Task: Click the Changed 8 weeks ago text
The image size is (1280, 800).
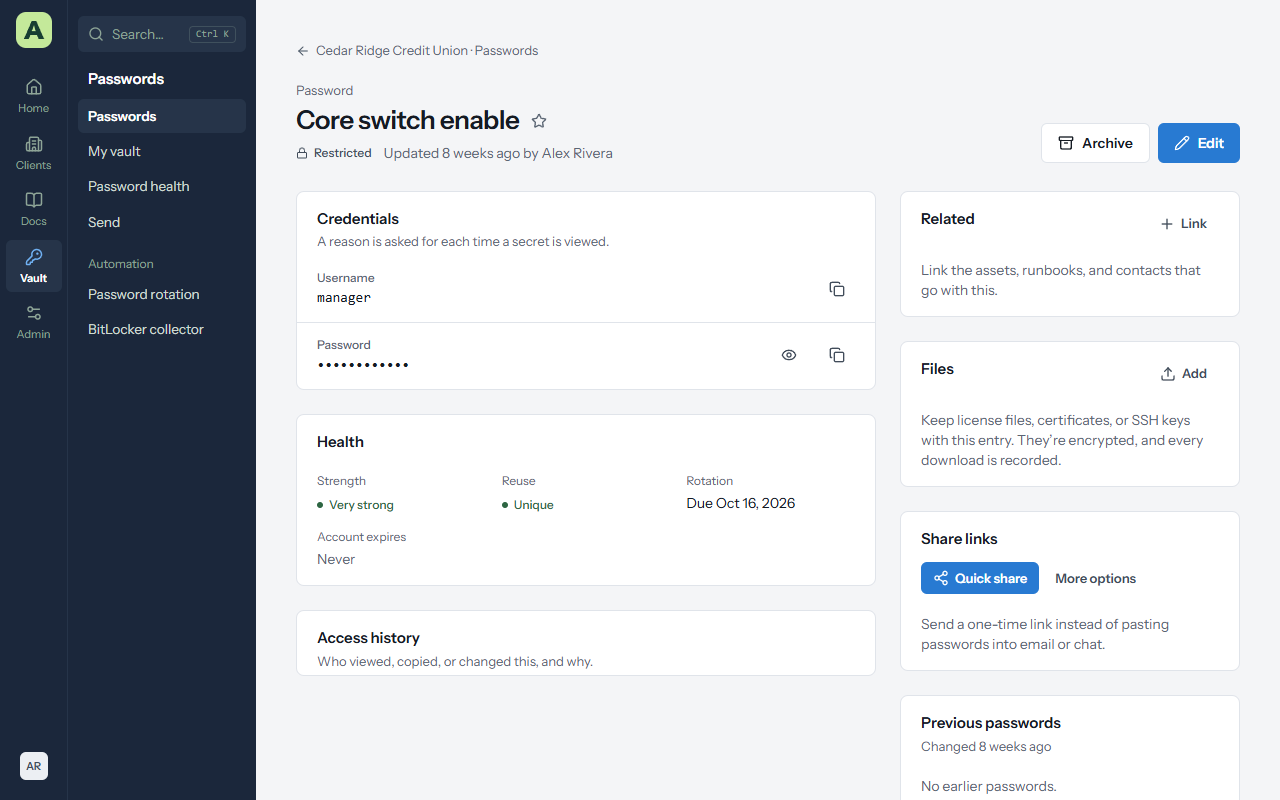Action: tap(986, 747)
